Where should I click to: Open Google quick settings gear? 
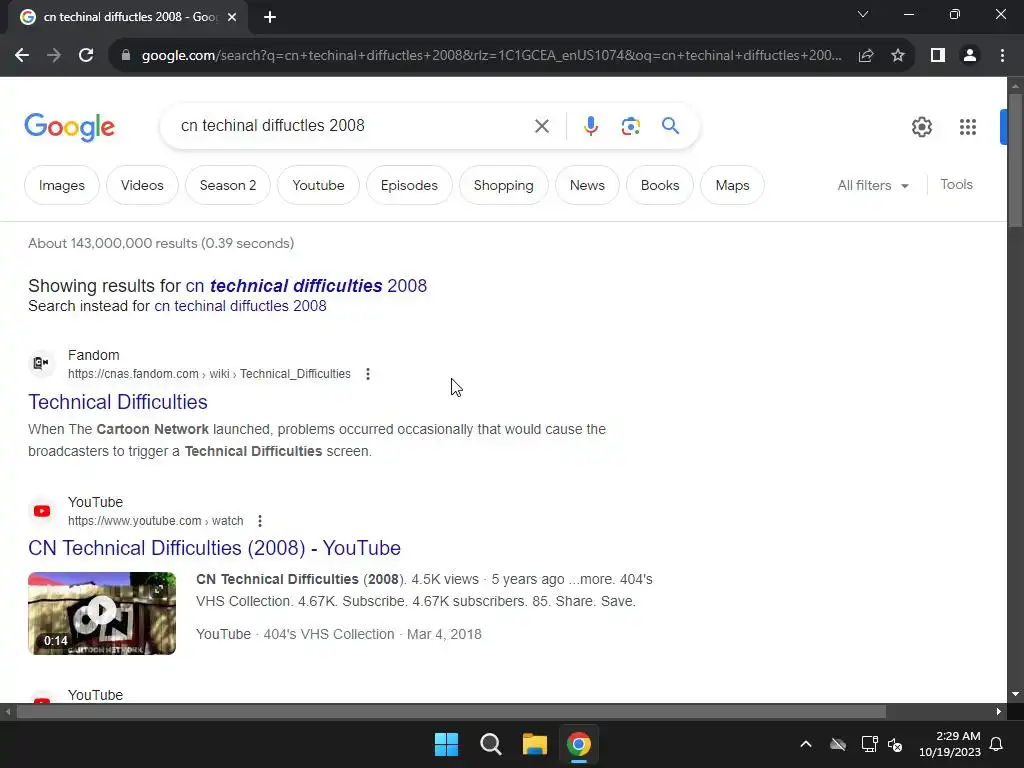click(921, 127)
